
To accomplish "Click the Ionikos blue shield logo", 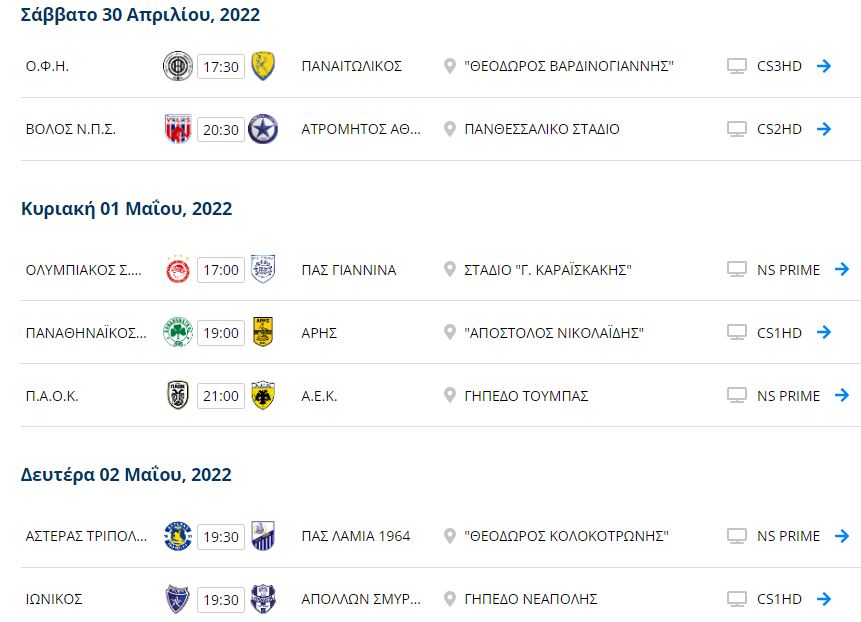I will [177, 599].
